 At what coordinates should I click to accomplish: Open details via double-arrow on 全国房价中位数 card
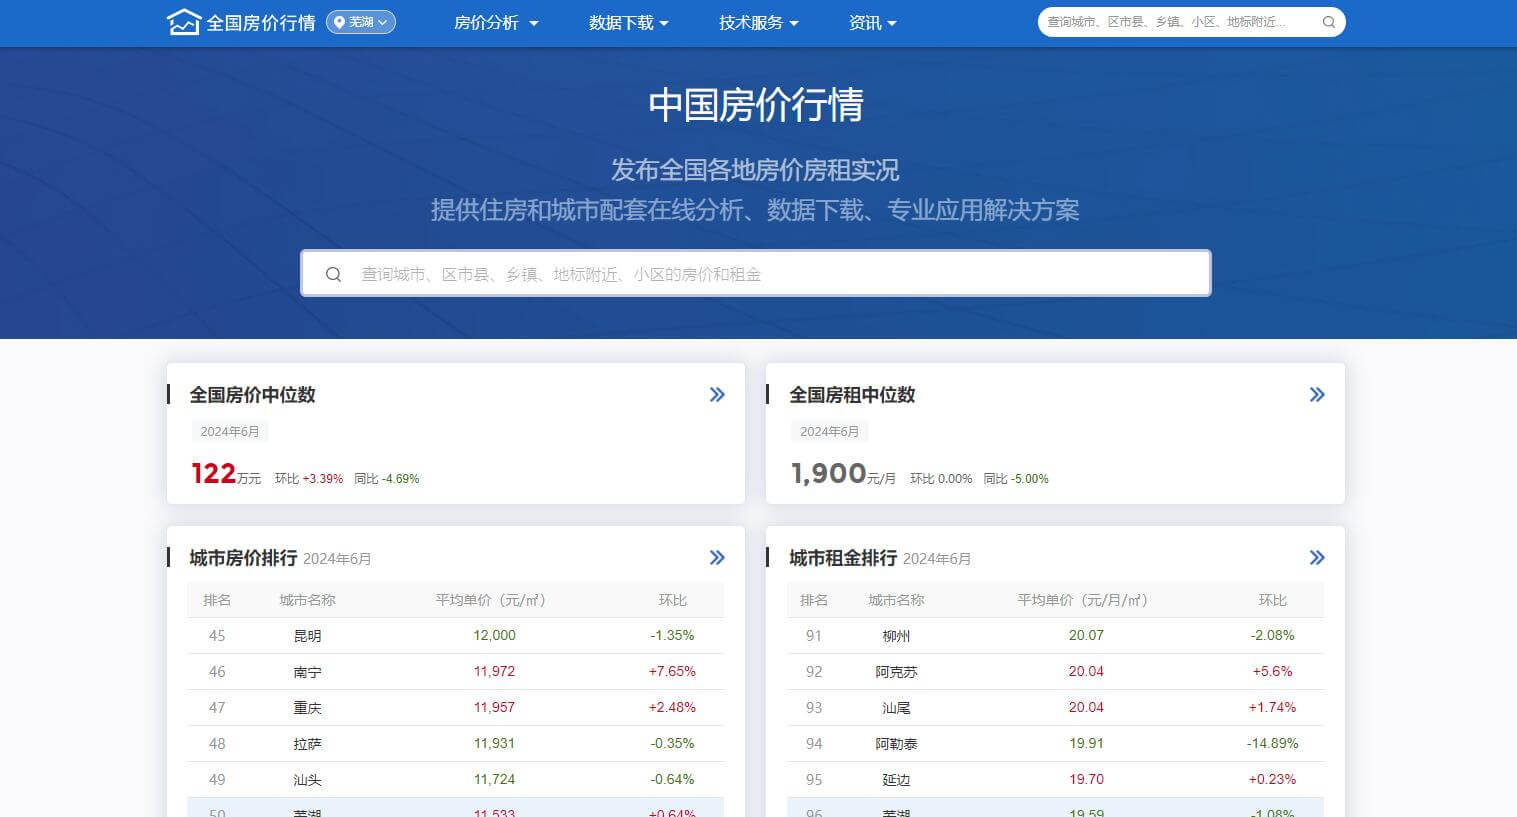point(717,395)
